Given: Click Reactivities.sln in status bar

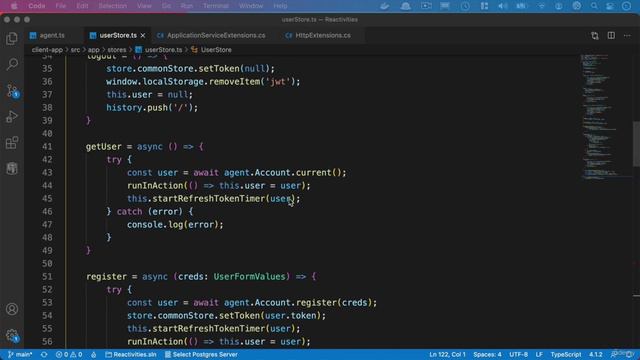Looking at the screenshot, I should coord(131,354).
